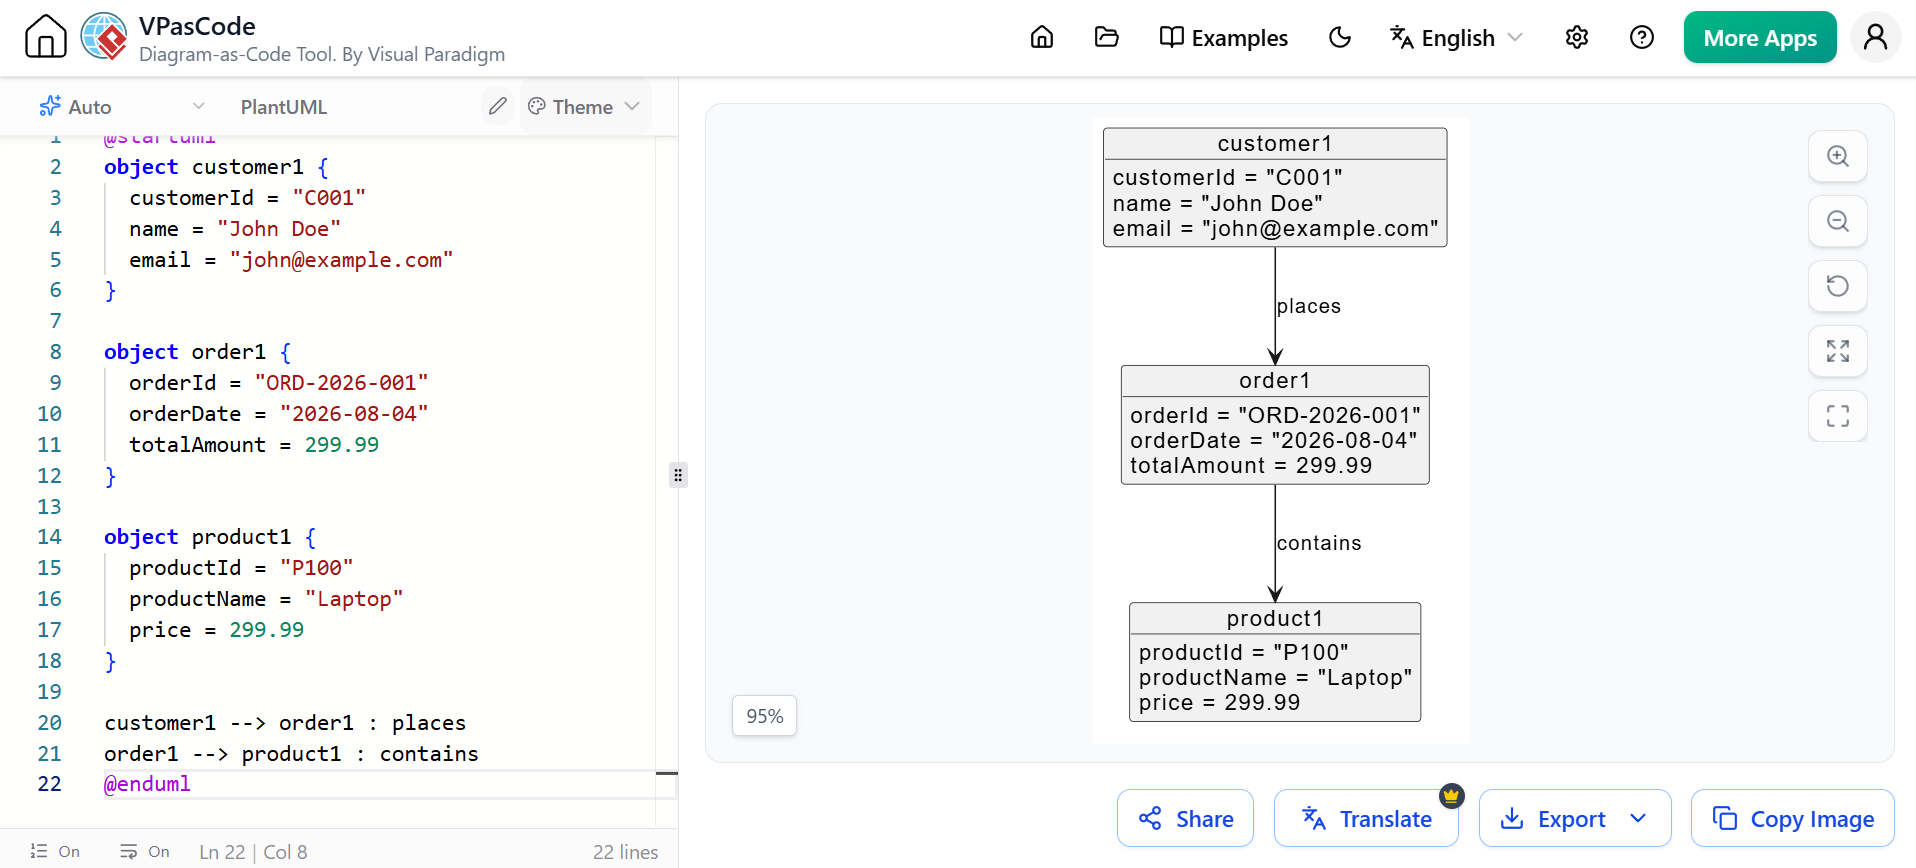The image size is (1916, 868).
Task: Toggle word wrap On in the status bar
Action: point(145,852)
